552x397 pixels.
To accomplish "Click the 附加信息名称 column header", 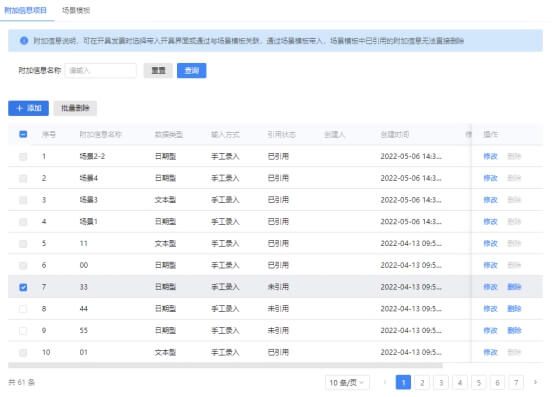I will tap(100, 134).
